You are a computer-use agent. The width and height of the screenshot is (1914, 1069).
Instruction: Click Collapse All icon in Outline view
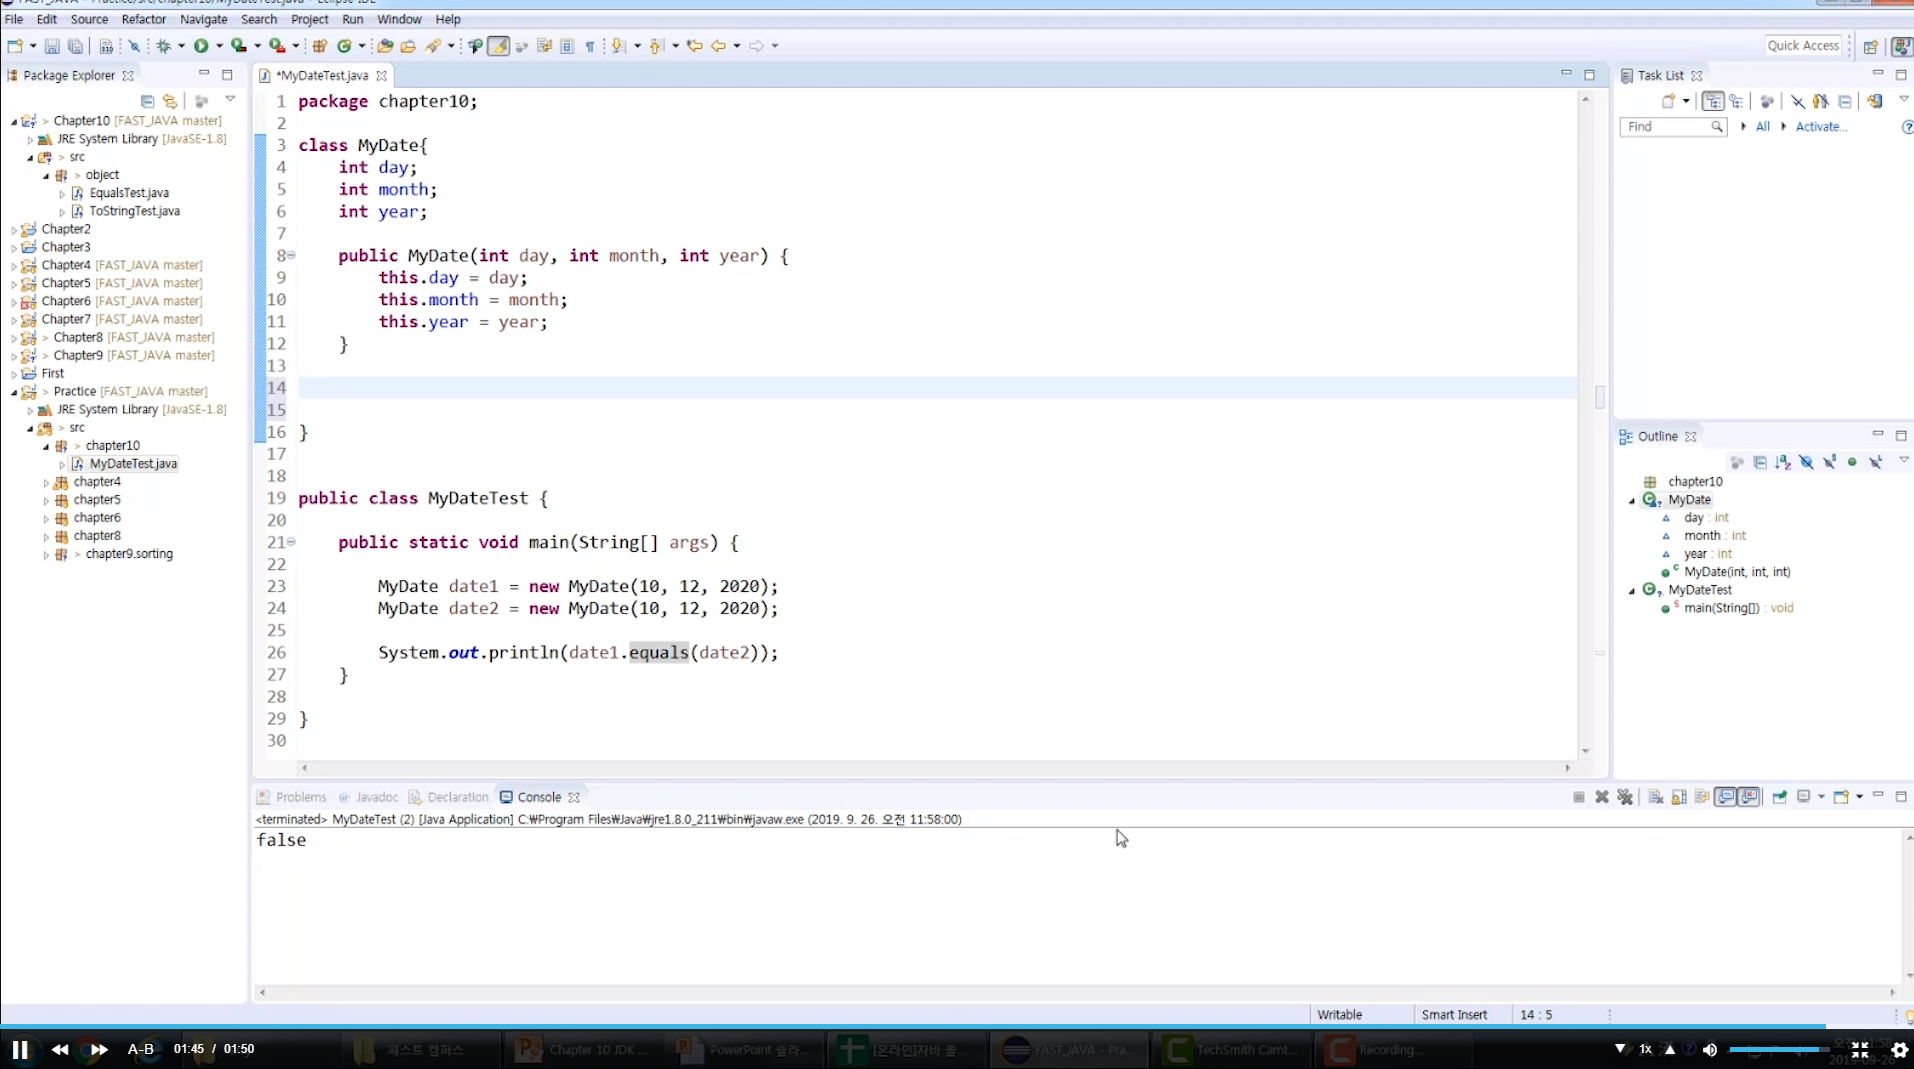point(1760,462)
